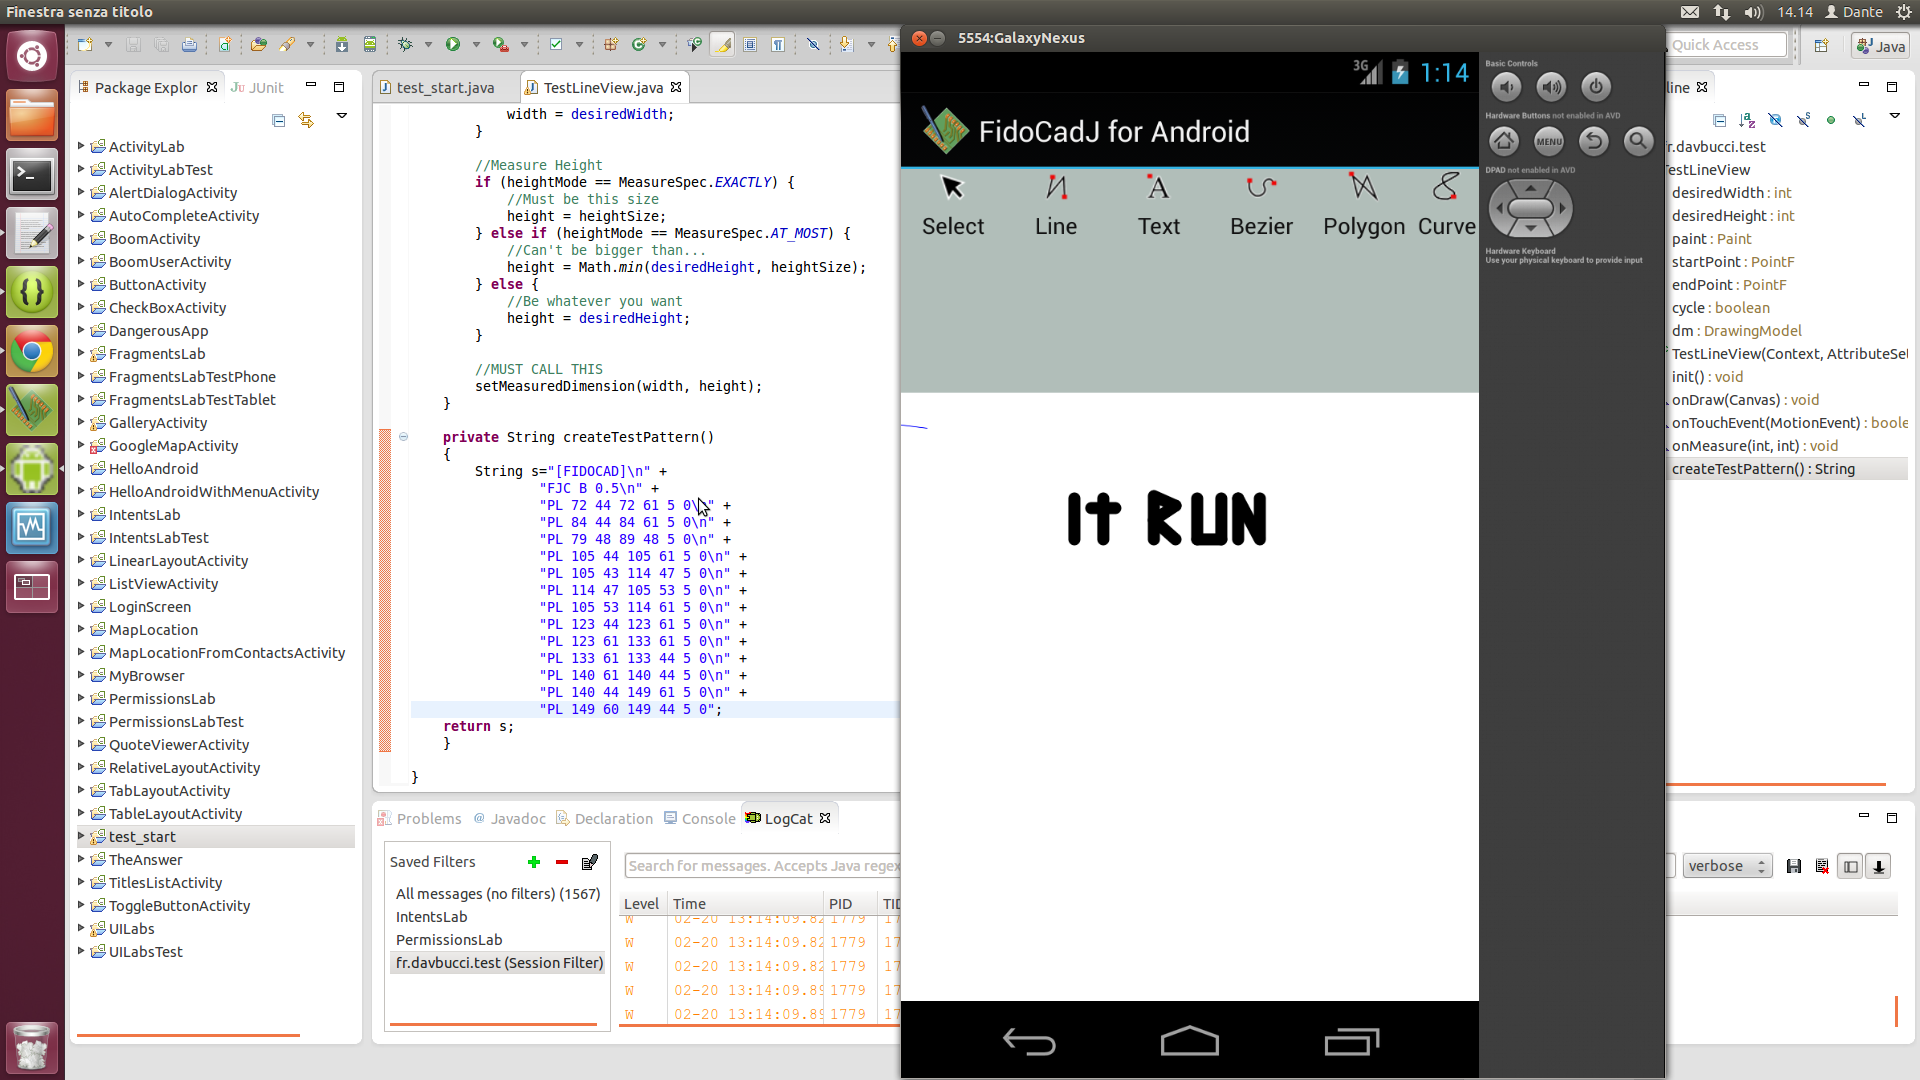Toggle Hide Static Fields in Outline
Viewport: 1920px width, 1080px height.
1803,120
